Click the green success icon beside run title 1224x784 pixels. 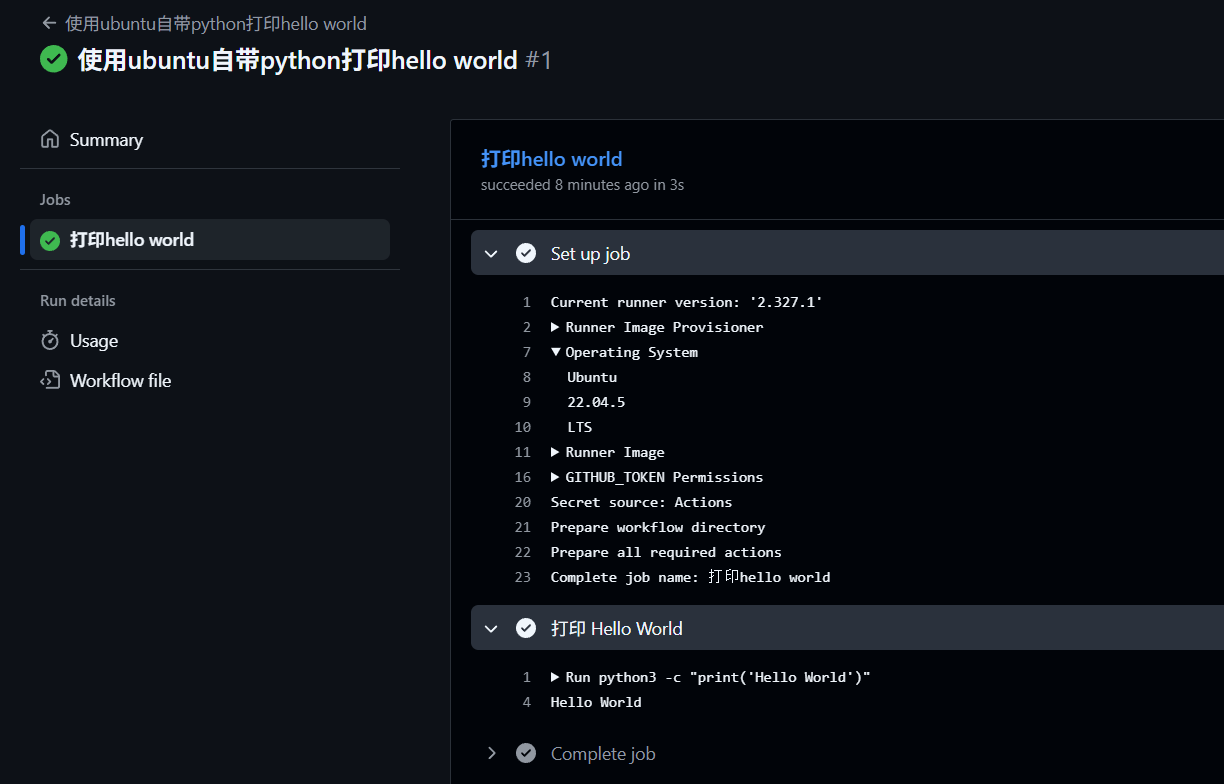(x=54, y=60)
